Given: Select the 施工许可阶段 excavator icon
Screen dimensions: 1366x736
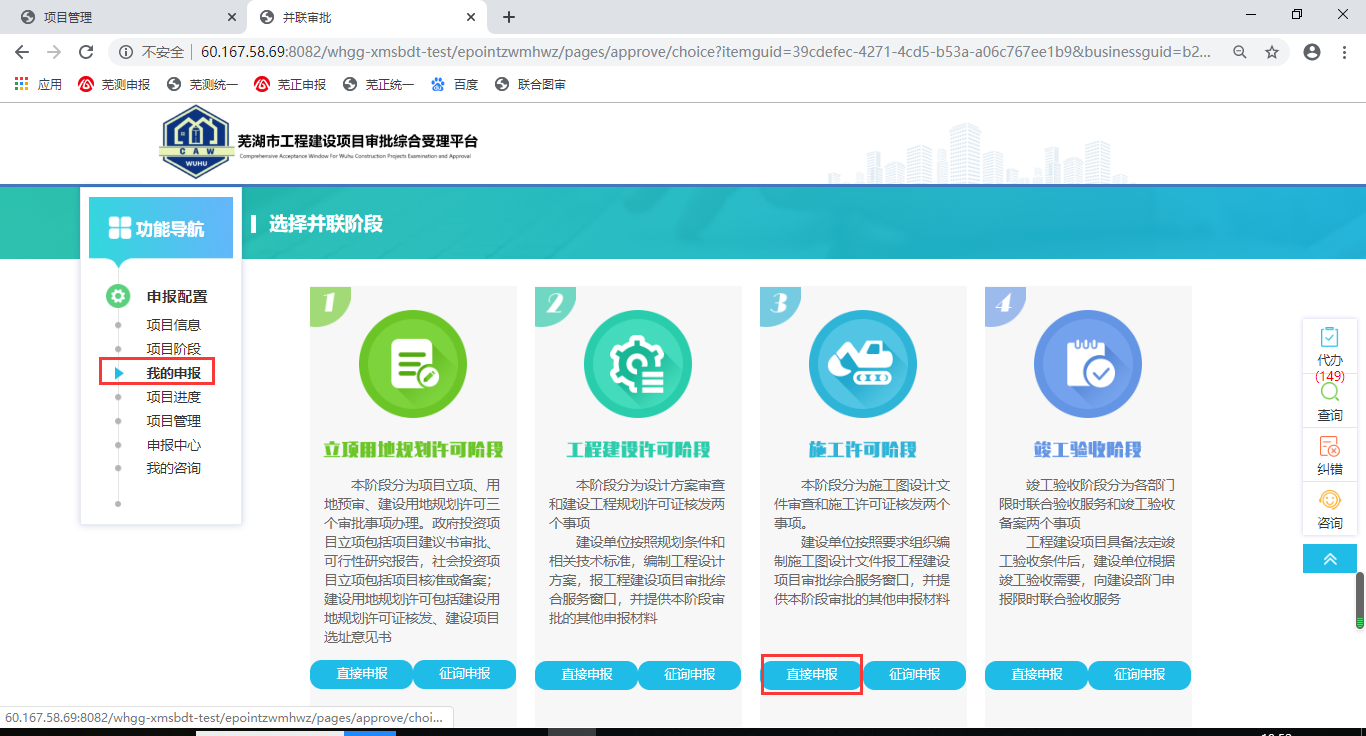Looking at the screenshot, I should coord(862,363).
